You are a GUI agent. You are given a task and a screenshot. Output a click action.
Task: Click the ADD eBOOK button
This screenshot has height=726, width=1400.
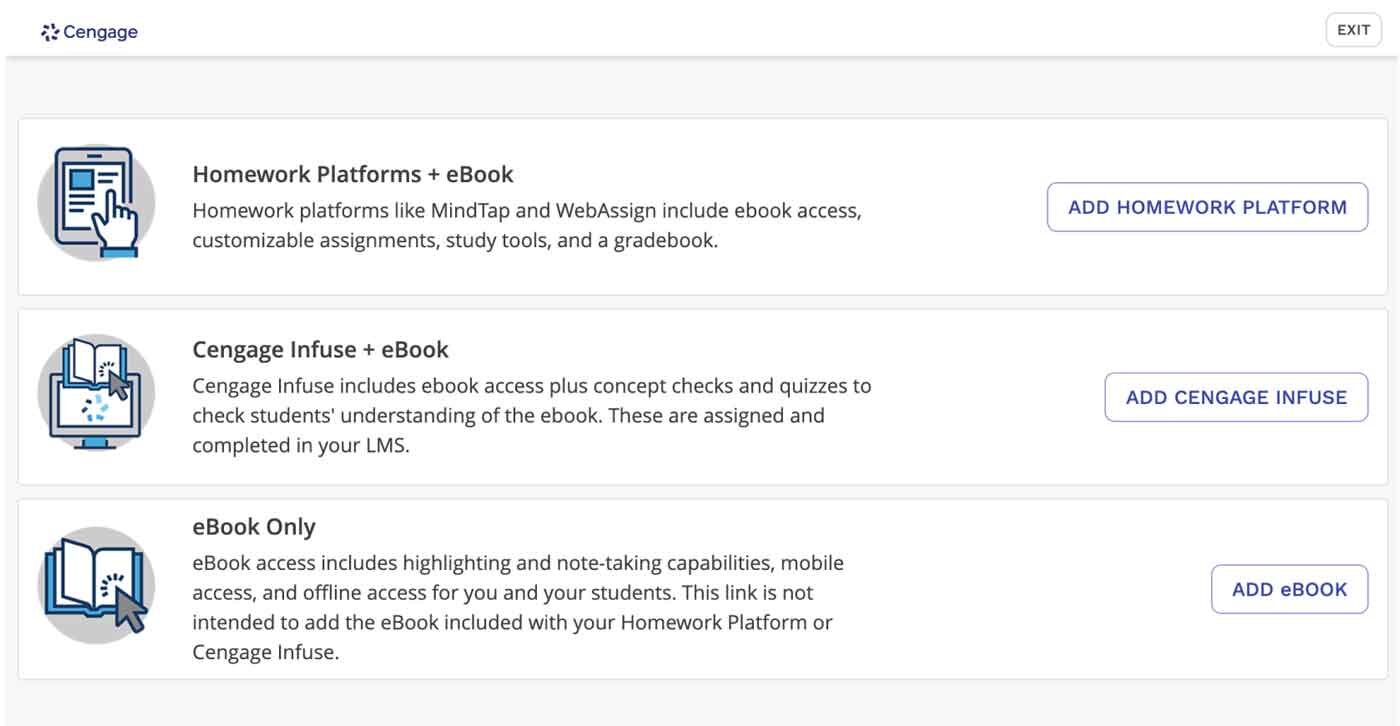tap(1289, 589)
